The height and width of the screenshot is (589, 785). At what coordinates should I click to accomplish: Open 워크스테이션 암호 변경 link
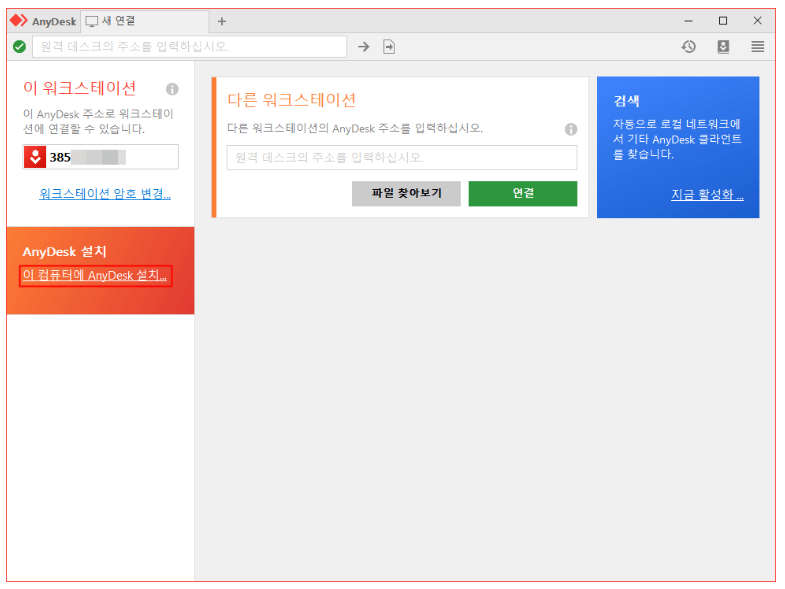coord(105,194)
